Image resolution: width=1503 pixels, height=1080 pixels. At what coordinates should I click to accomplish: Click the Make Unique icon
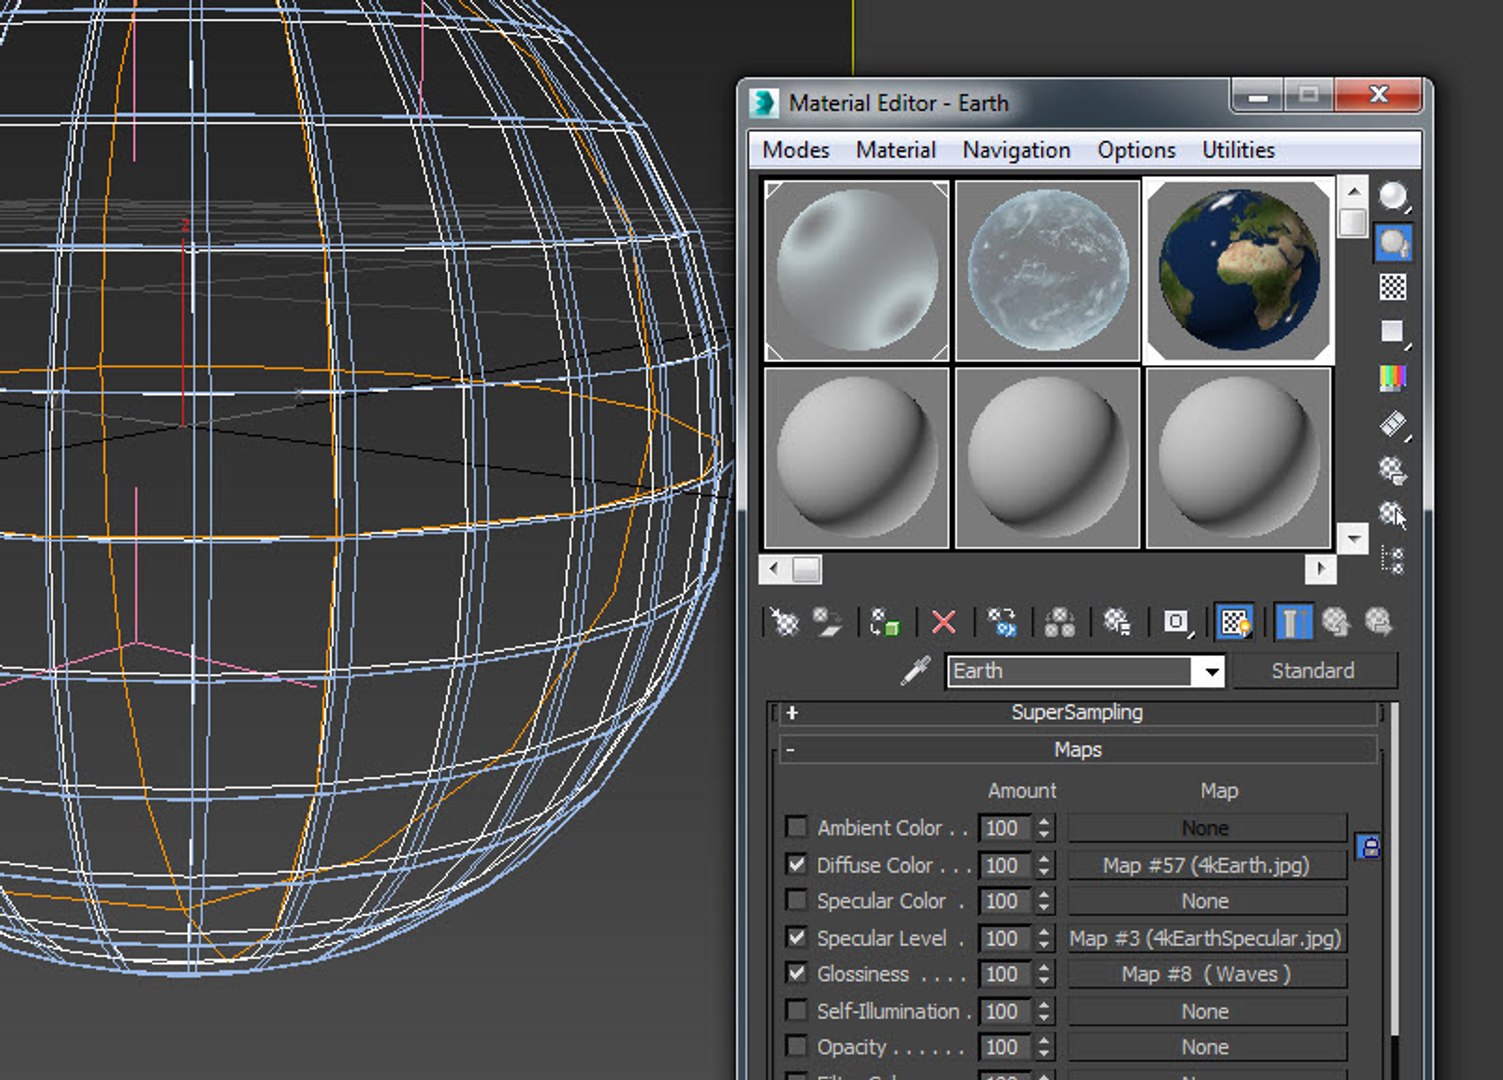click(x=1059, y=622)
